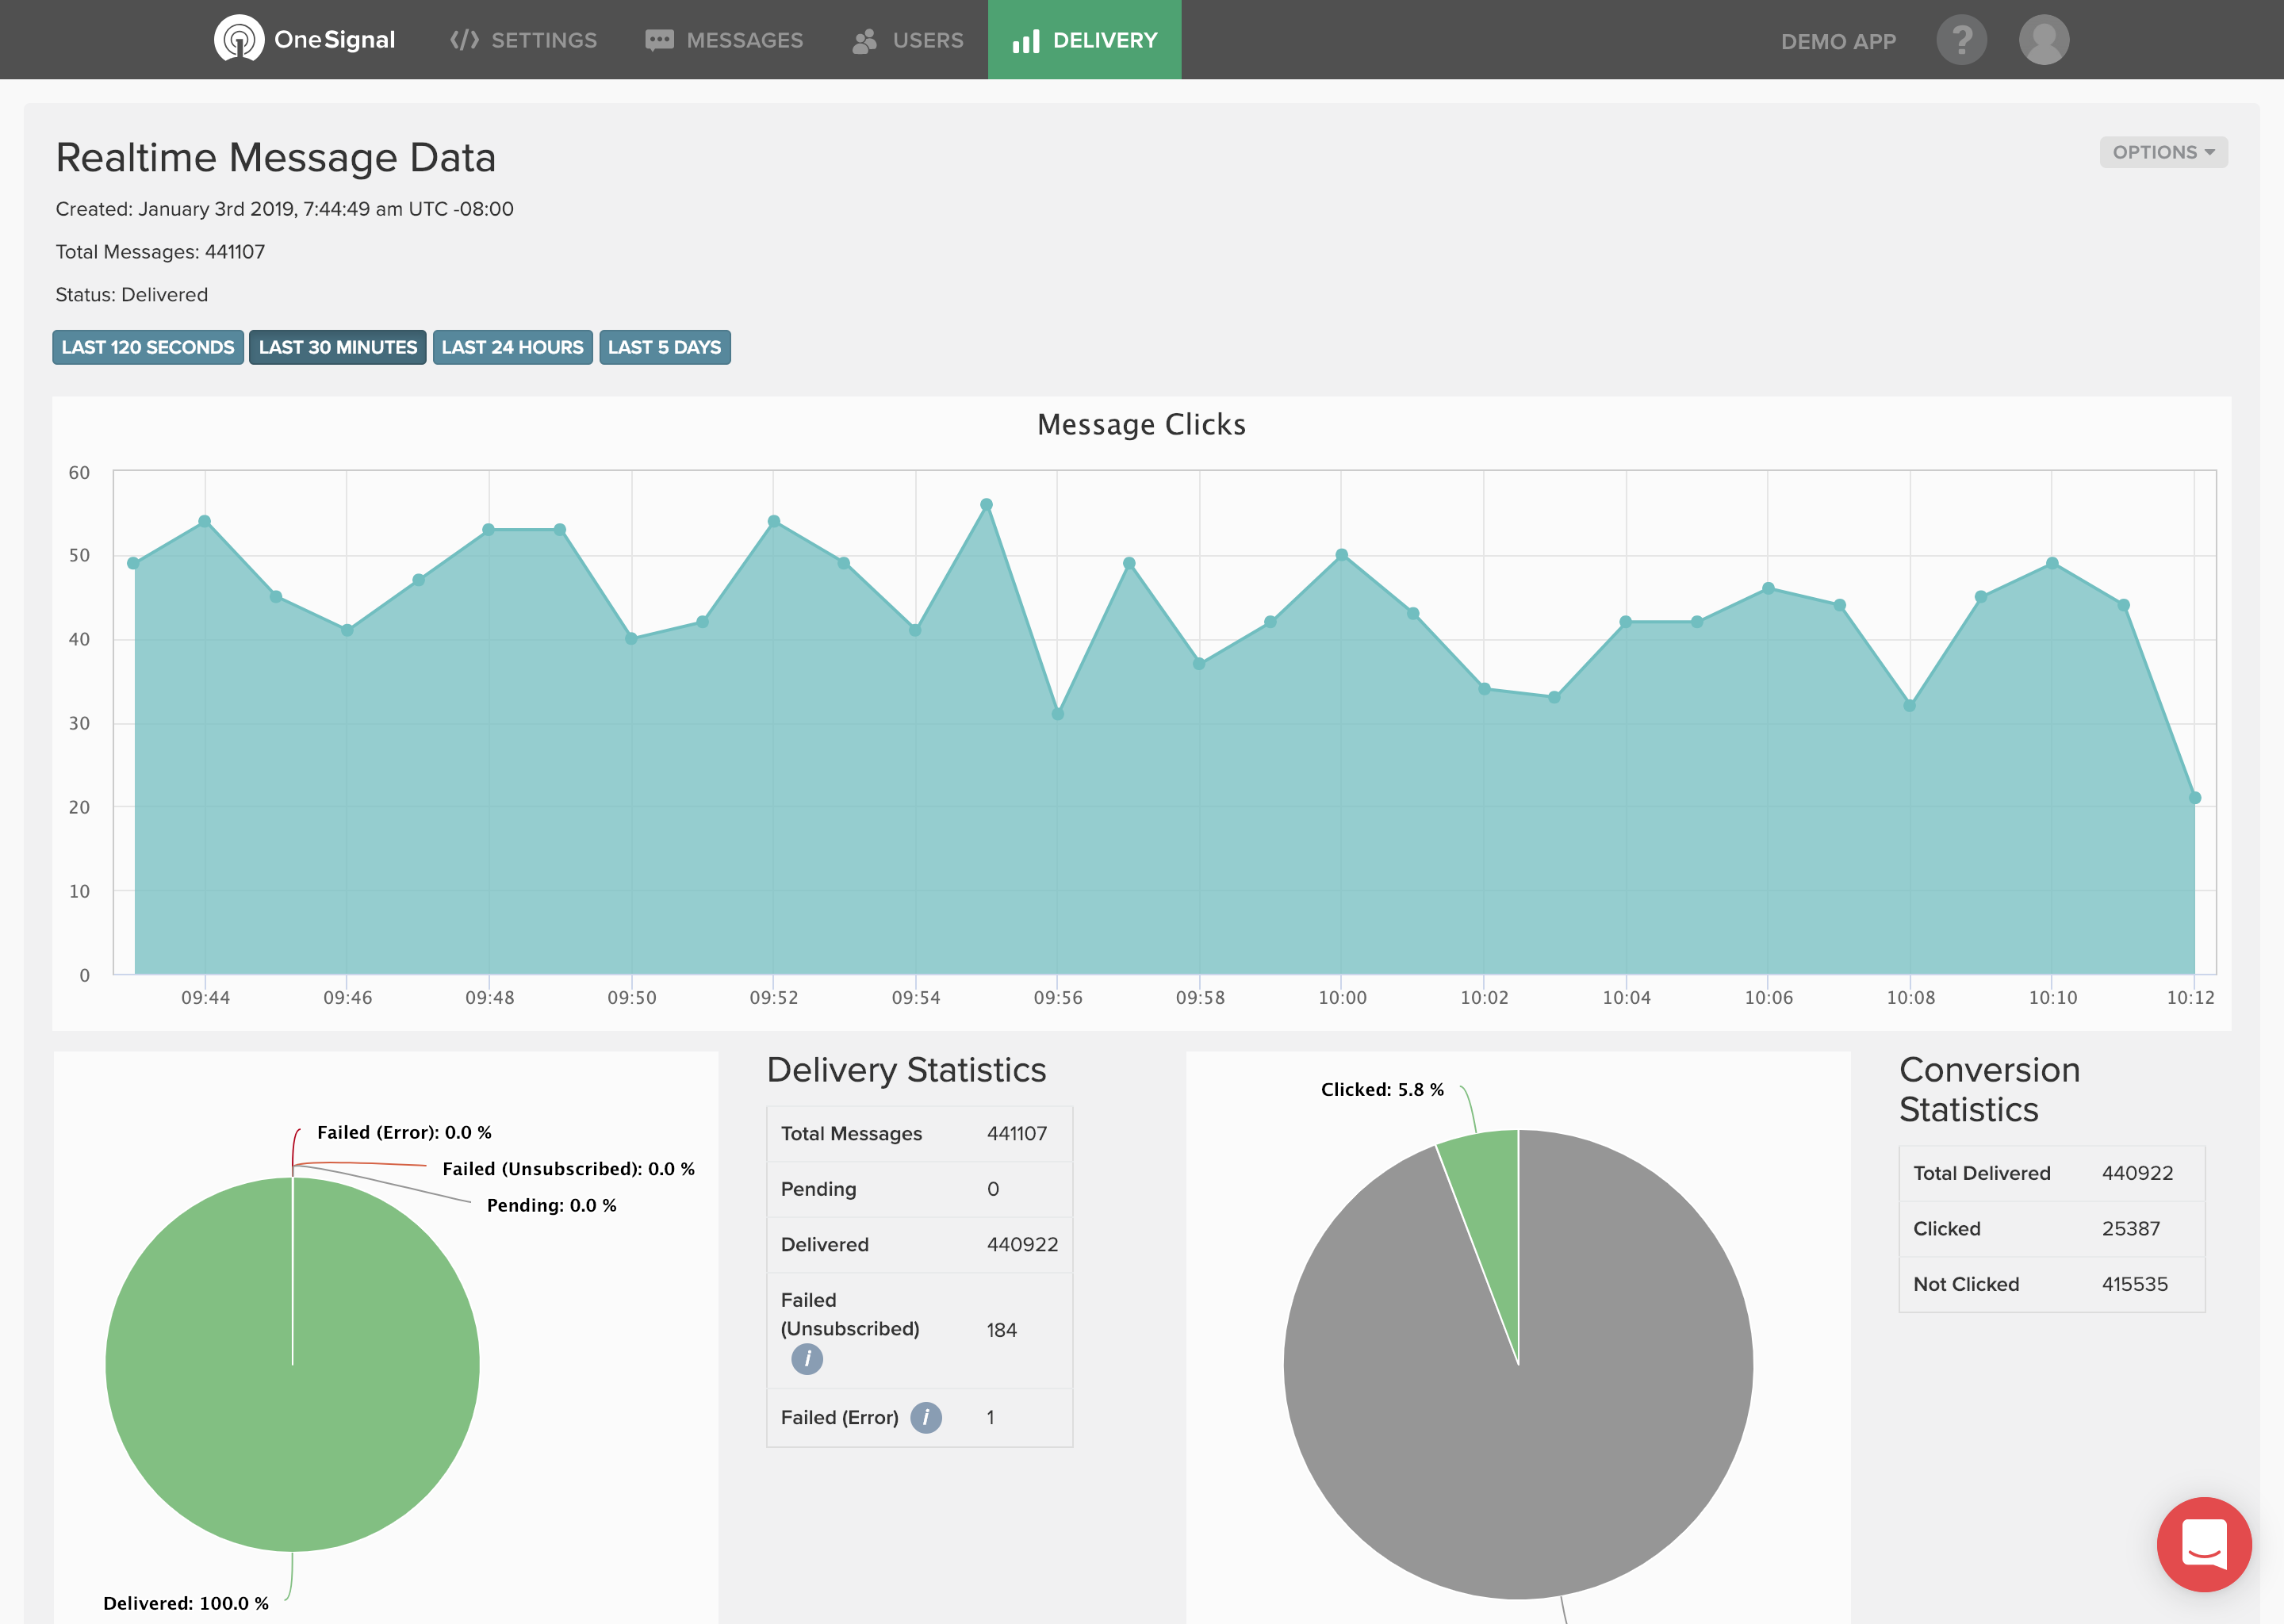This screenshot has height=1624, width=2284.
Task: Click the 09:44 x-axis label
Action: (x=205, y=997)
